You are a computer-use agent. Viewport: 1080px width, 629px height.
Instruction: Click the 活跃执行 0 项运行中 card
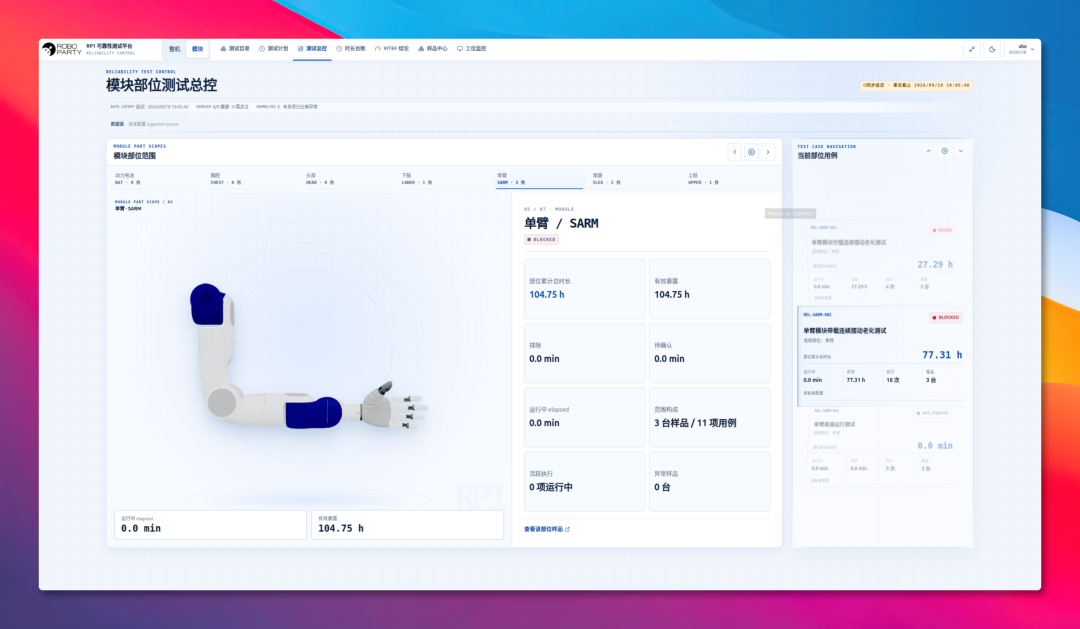585,481
